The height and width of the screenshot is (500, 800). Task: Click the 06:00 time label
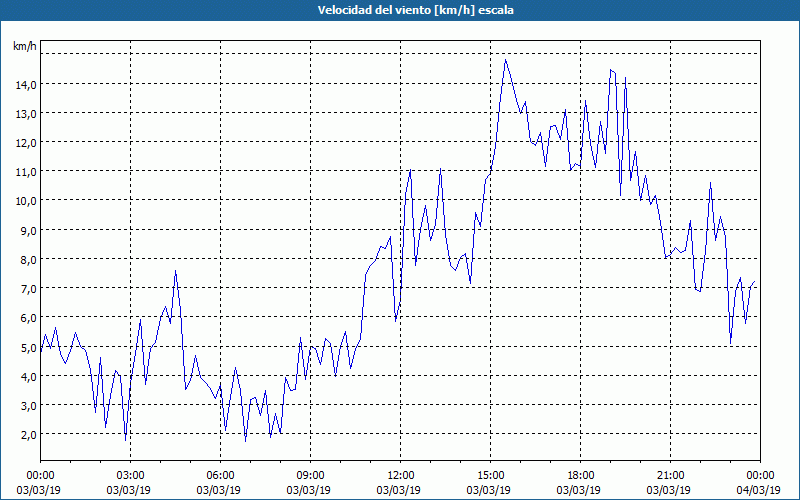coord(220,476)
